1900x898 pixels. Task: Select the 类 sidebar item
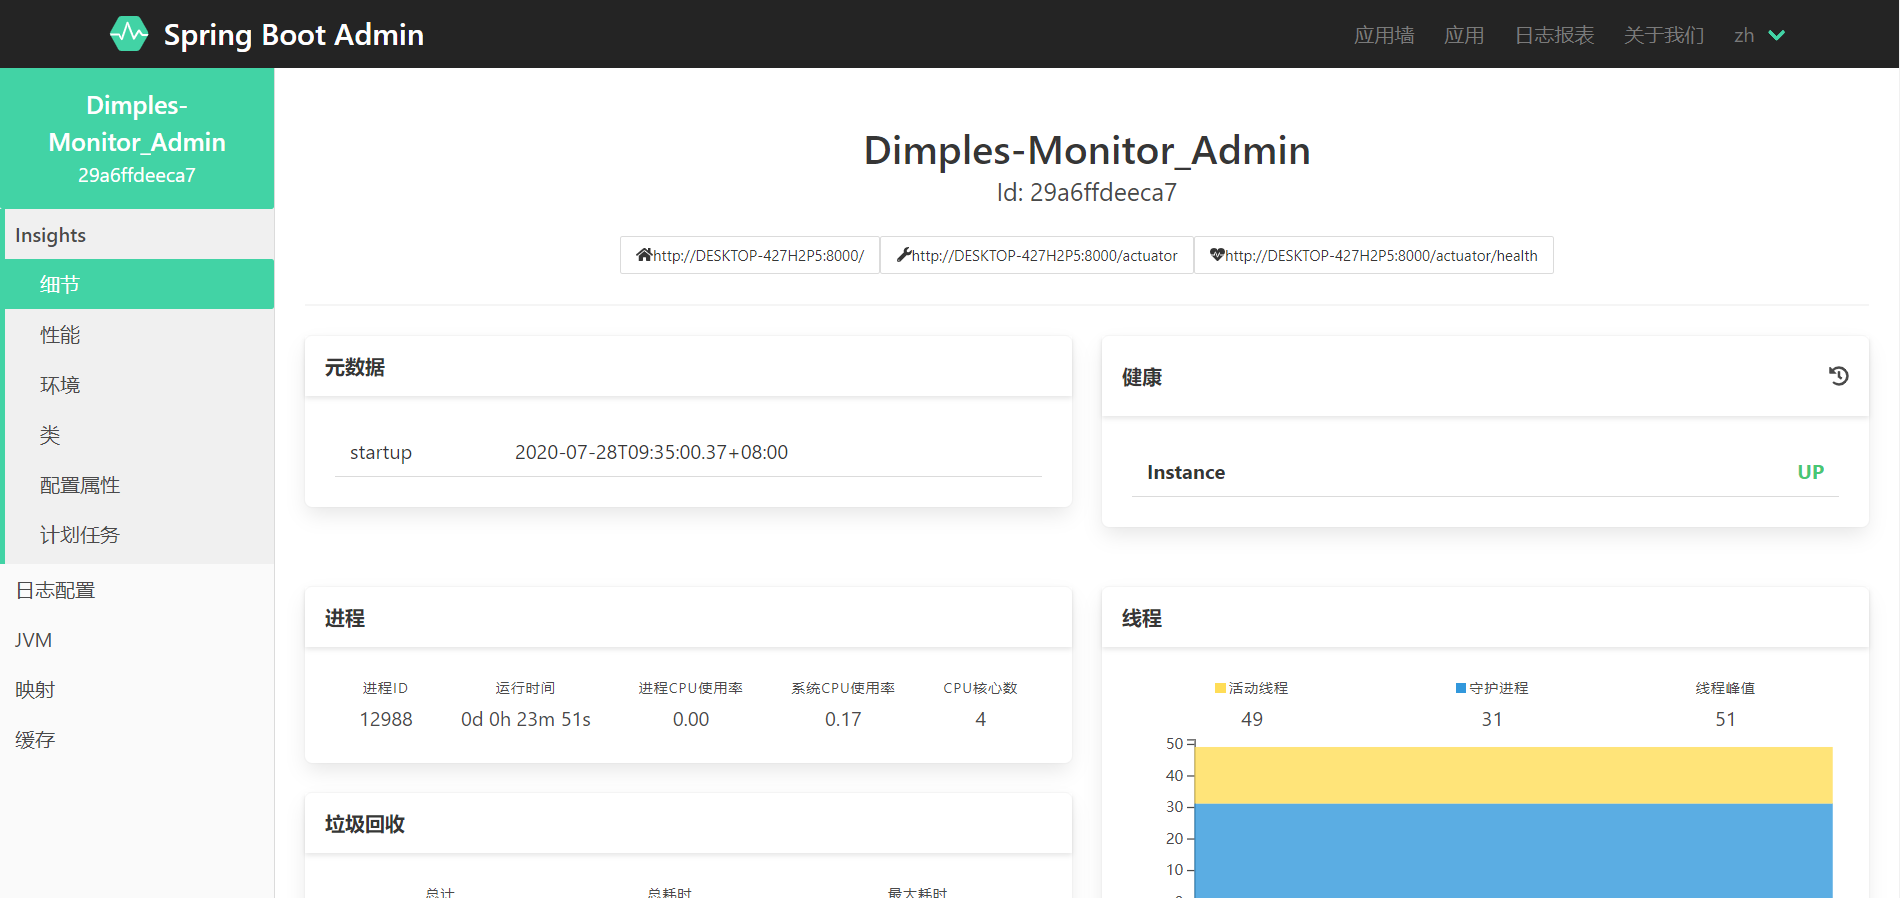pos(139,435)
